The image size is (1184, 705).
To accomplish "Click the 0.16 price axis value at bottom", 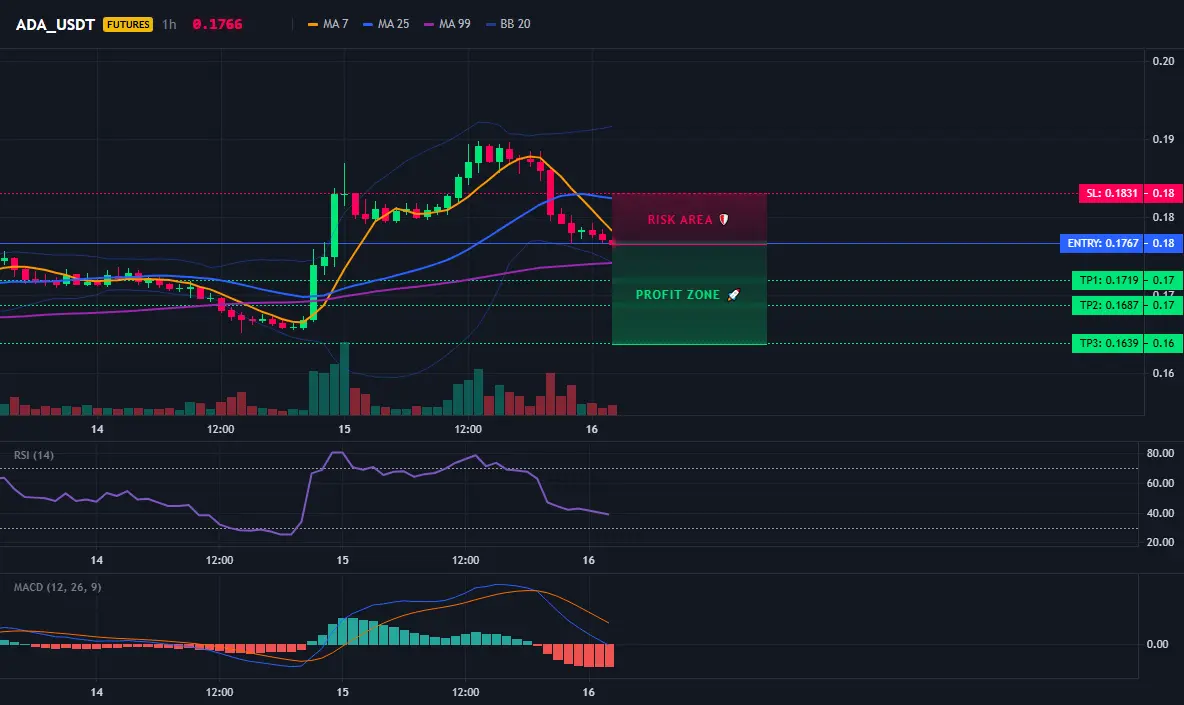I will 1163,373.
